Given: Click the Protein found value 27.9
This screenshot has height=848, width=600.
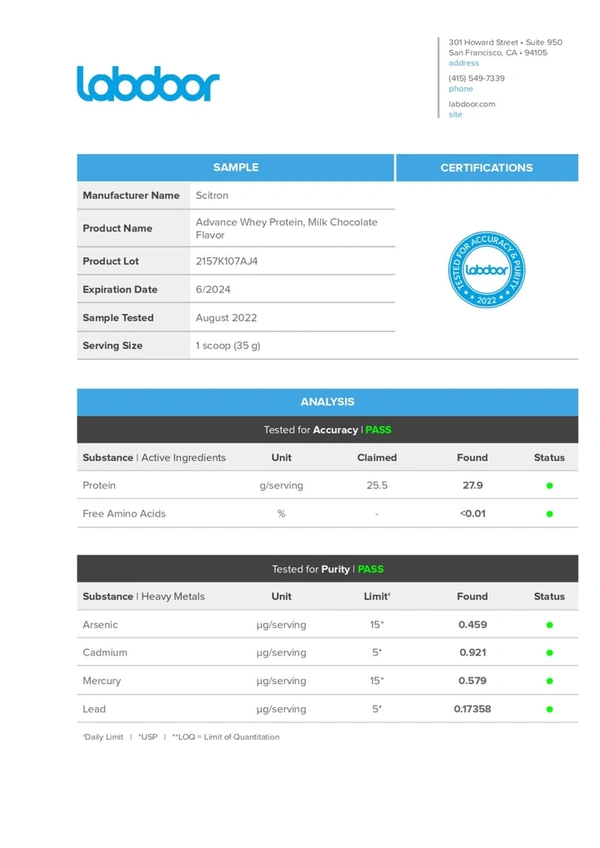Looking at the screenshot, I should click(472, 485).
